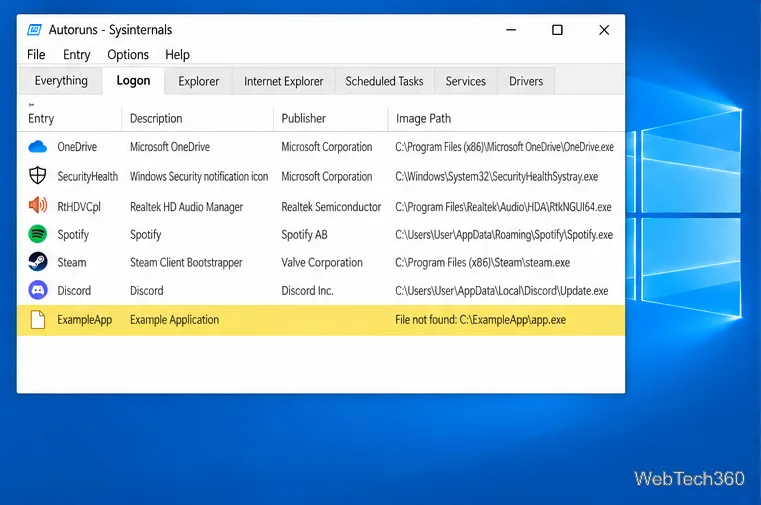
Task: Select the SecurityHealth entry name
Action: point(87,176)
